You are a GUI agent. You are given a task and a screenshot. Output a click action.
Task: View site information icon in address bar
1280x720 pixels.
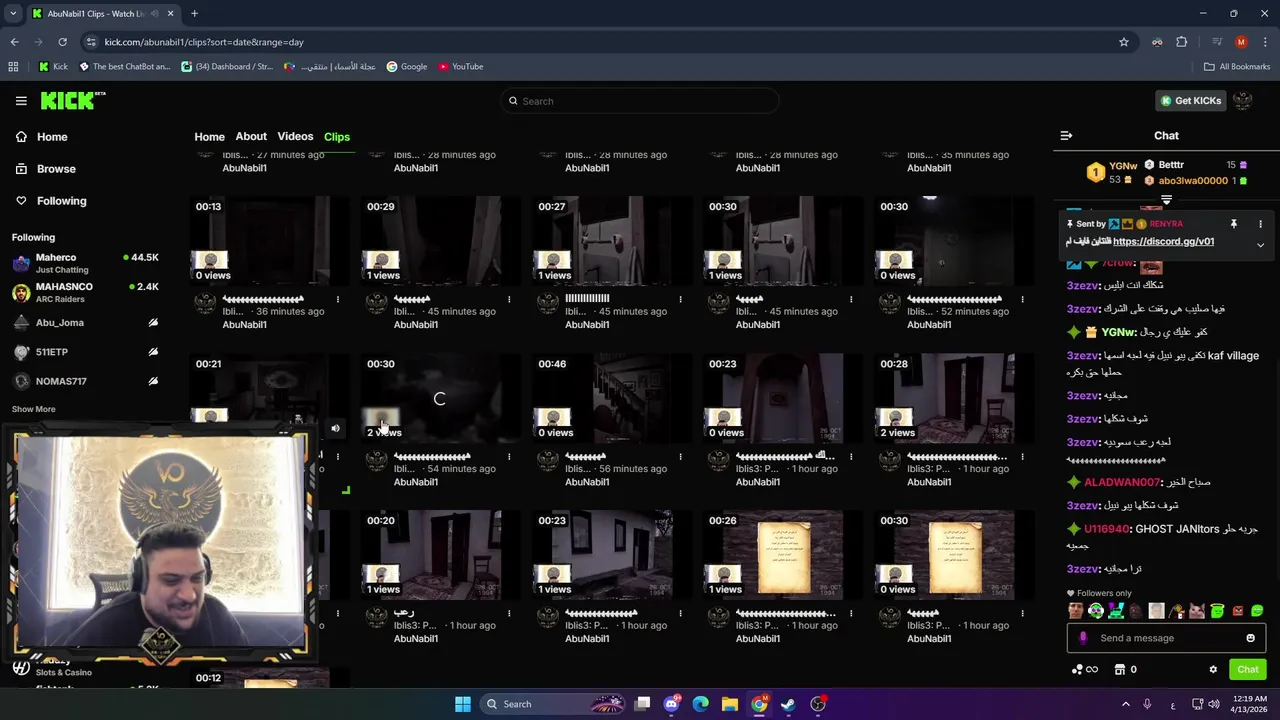[92, 42]
